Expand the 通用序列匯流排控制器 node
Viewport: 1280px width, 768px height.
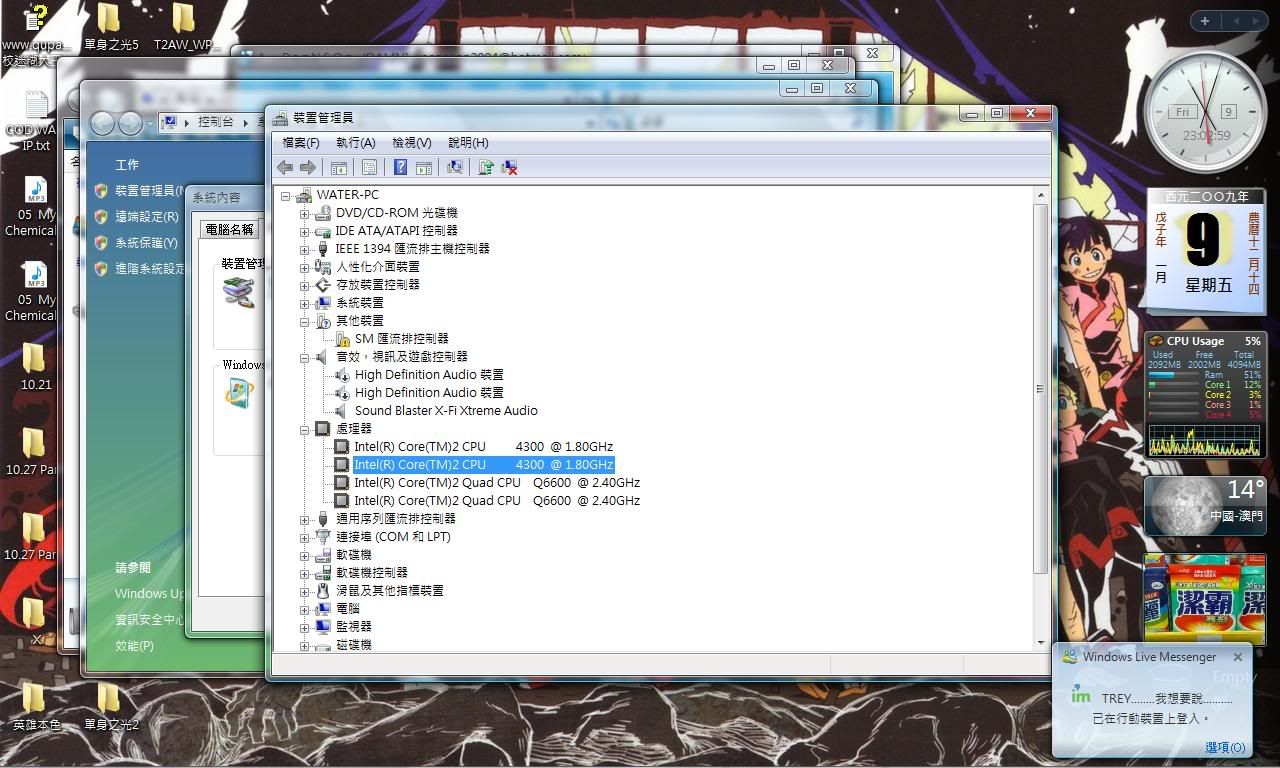coord(305,519)
